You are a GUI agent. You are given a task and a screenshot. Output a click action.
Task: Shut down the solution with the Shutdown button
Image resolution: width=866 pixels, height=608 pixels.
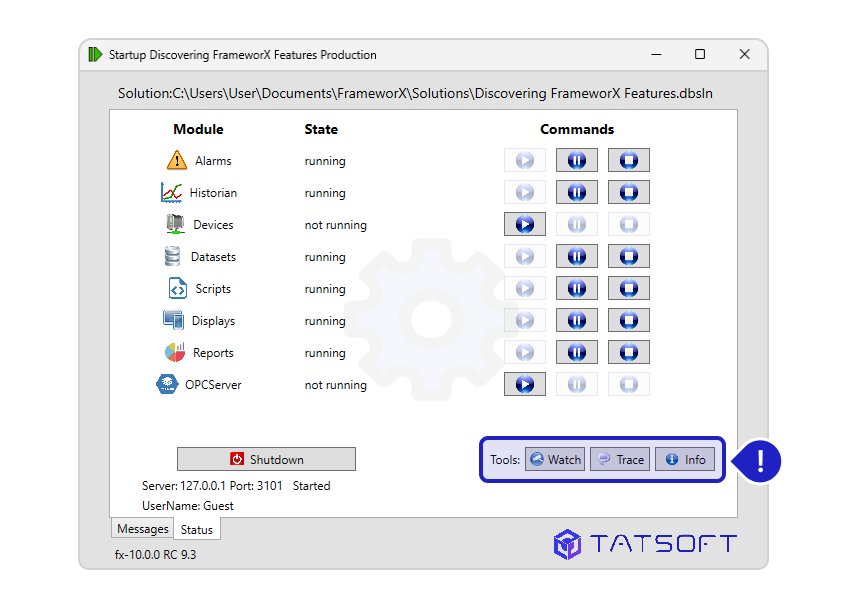(x=266, y=459)
